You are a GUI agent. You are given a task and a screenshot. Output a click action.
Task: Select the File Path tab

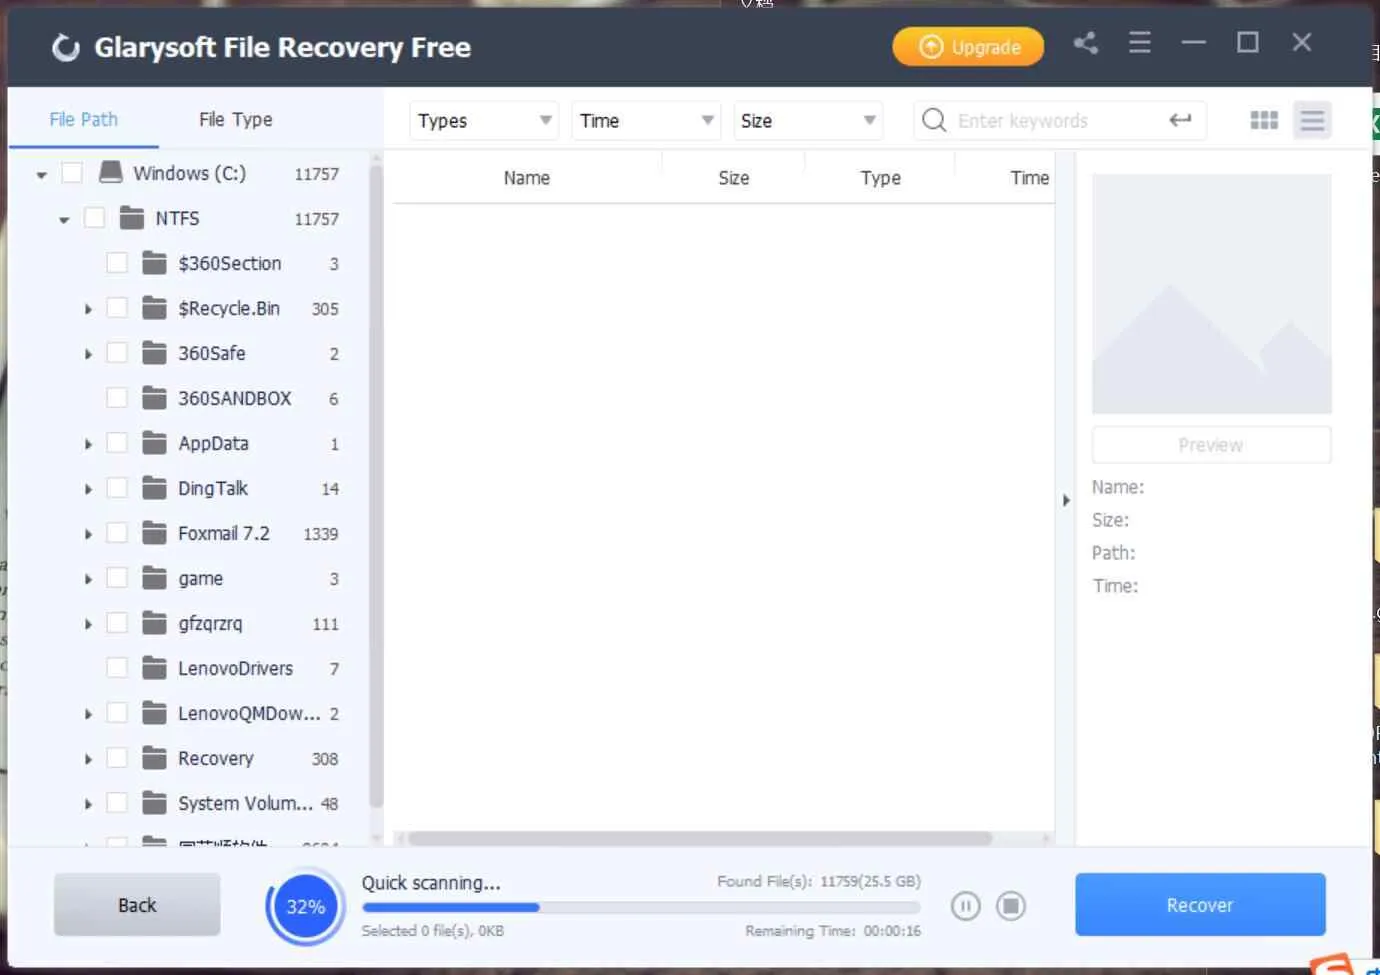84,119
